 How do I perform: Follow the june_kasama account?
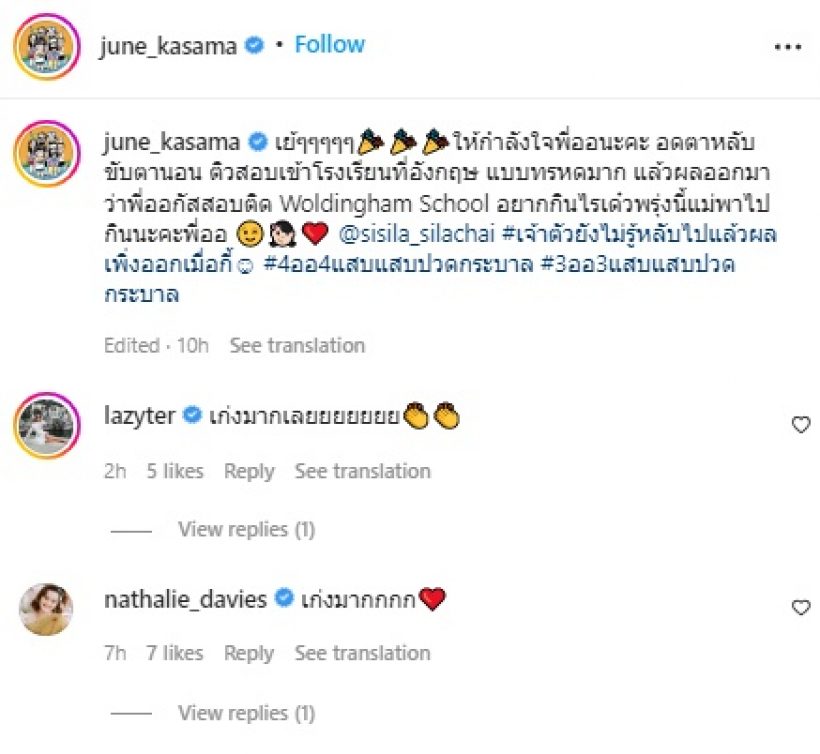pyautogui.click(x=329, y=45)
